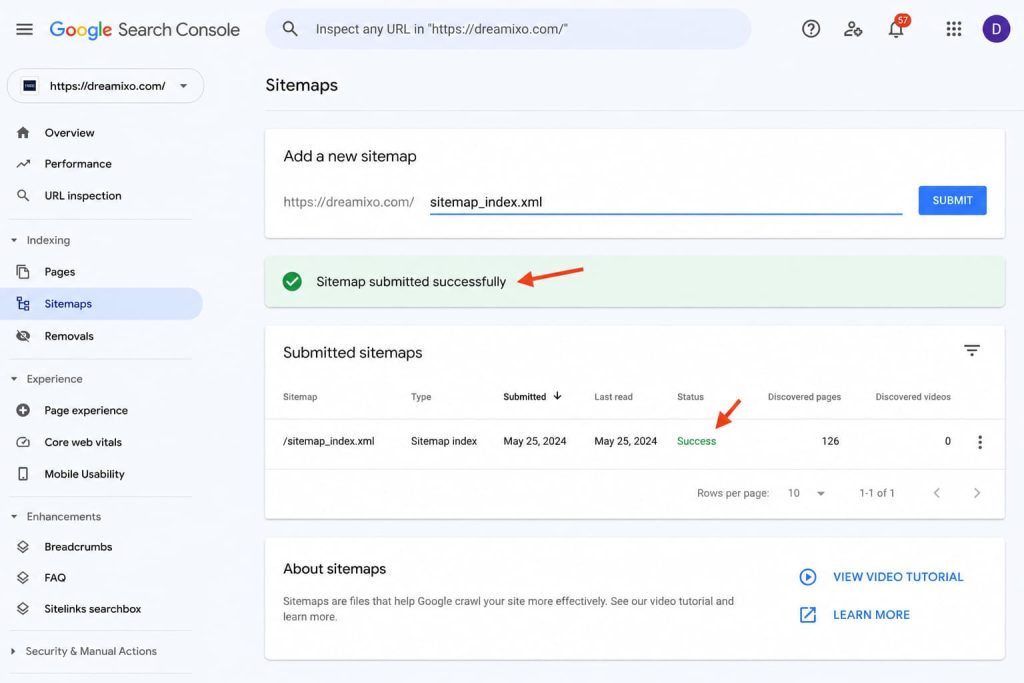Open the Help question mark icon
1024x683 pixels.
(810, 29)
